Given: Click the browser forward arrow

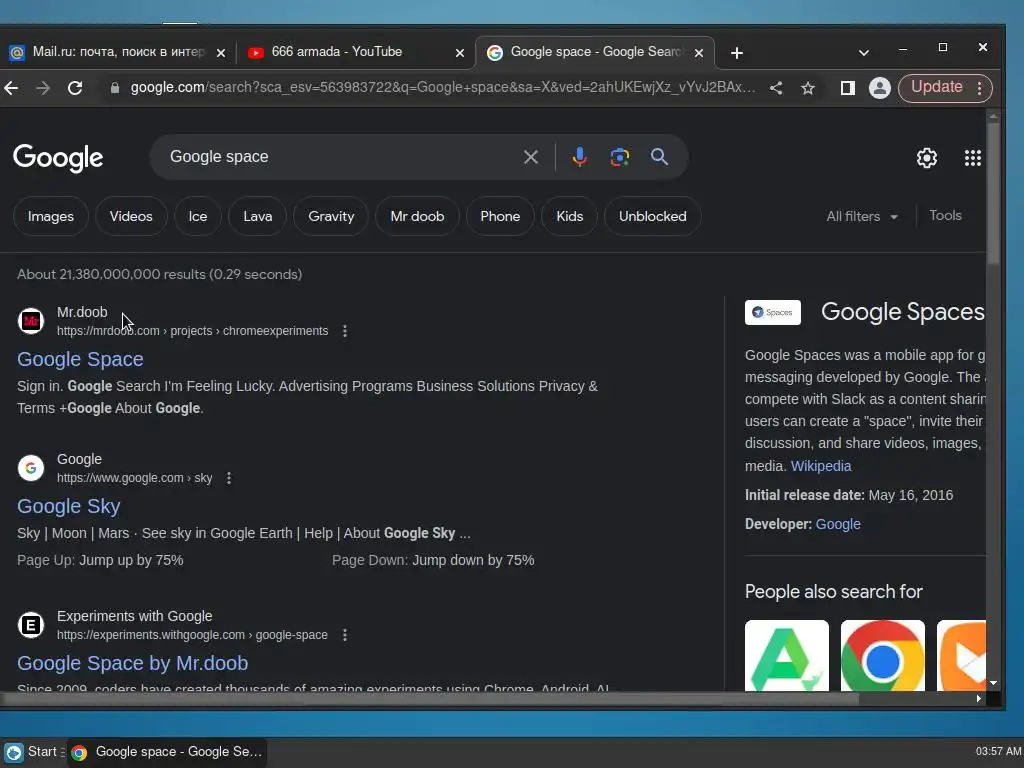Looking at the screenshot, I should tap(43, 88).
